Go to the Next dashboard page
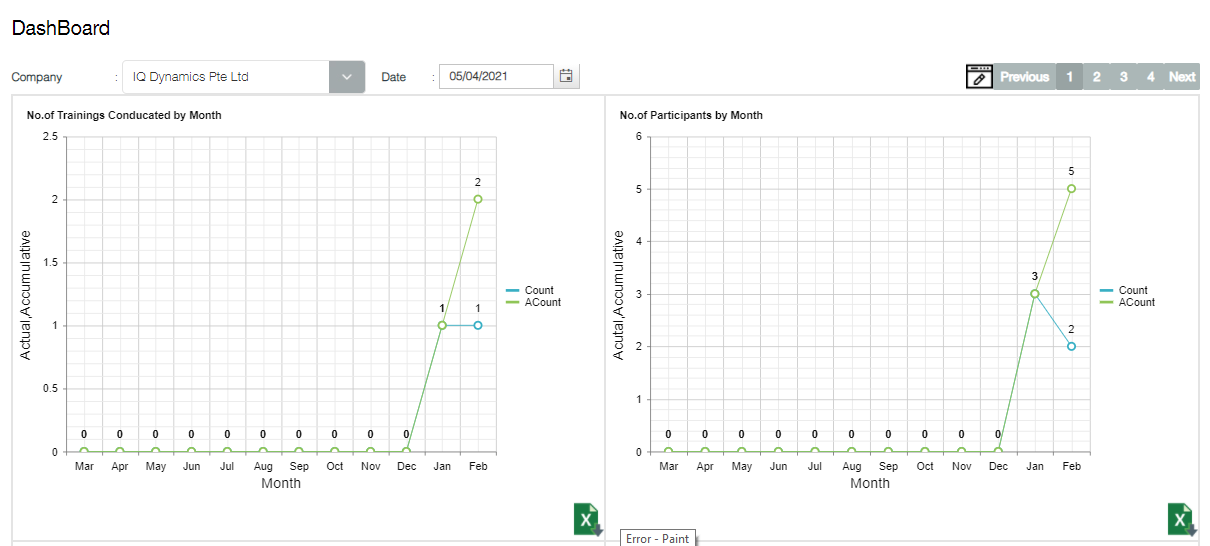 pos(1182,77)
